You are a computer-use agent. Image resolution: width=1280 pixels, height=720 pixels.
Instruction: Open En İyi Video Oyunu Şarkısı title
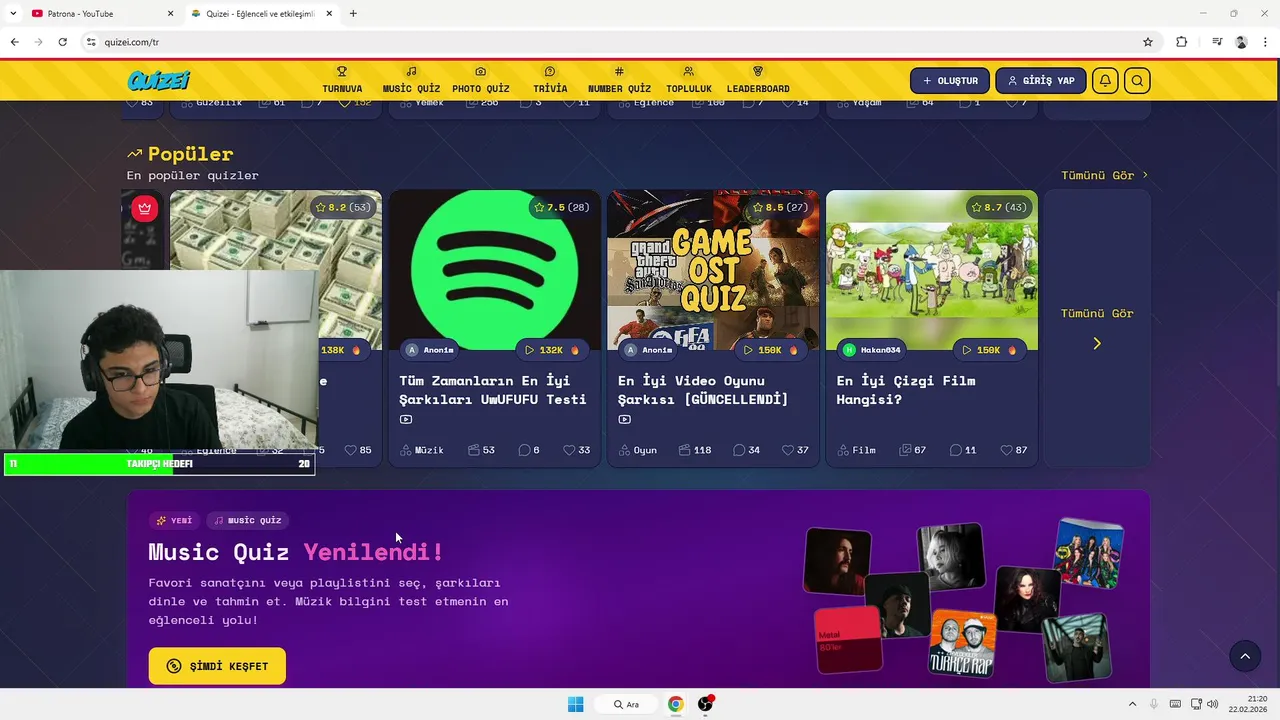(703, 390)
